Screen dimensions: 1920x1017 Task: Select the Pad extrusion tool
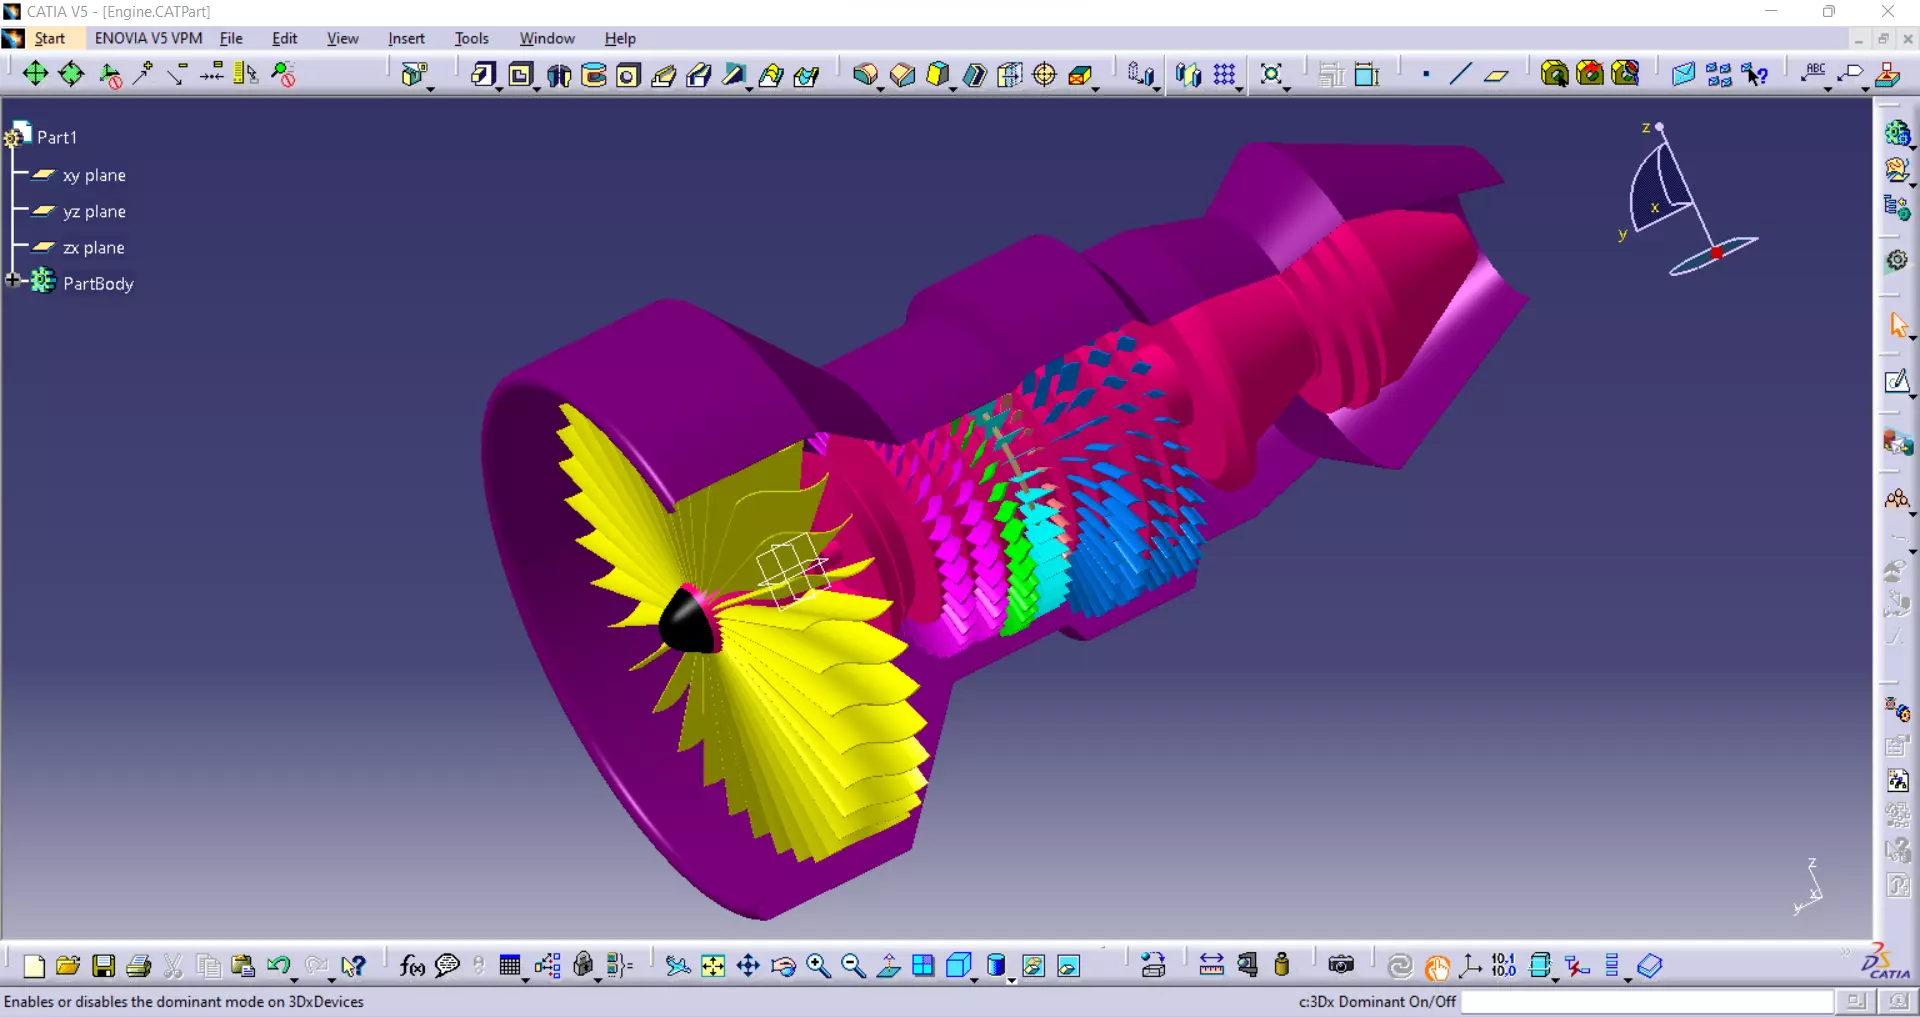[x=482, y=75]
